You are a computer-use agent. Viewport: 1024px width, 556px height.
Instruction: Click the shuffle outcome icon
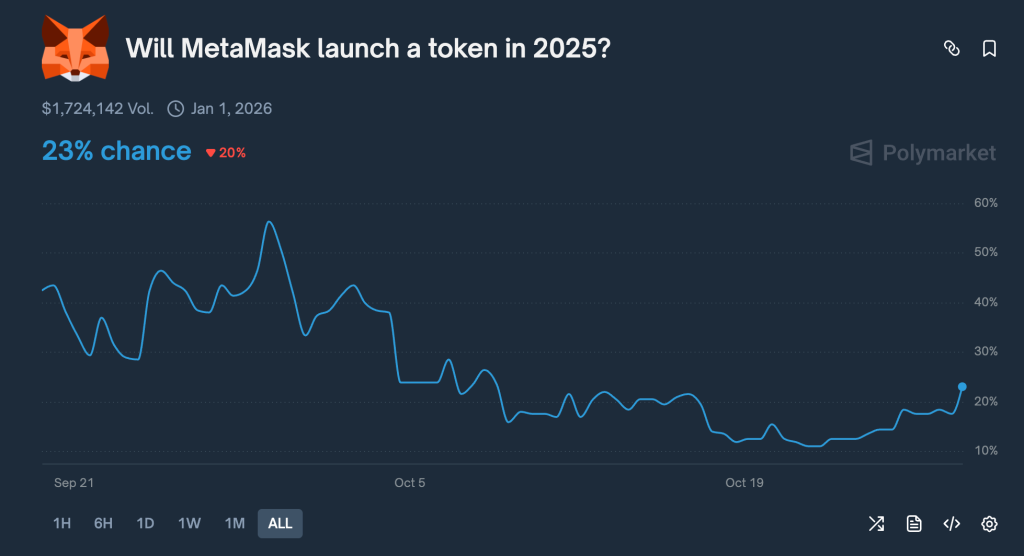point(876,523)
